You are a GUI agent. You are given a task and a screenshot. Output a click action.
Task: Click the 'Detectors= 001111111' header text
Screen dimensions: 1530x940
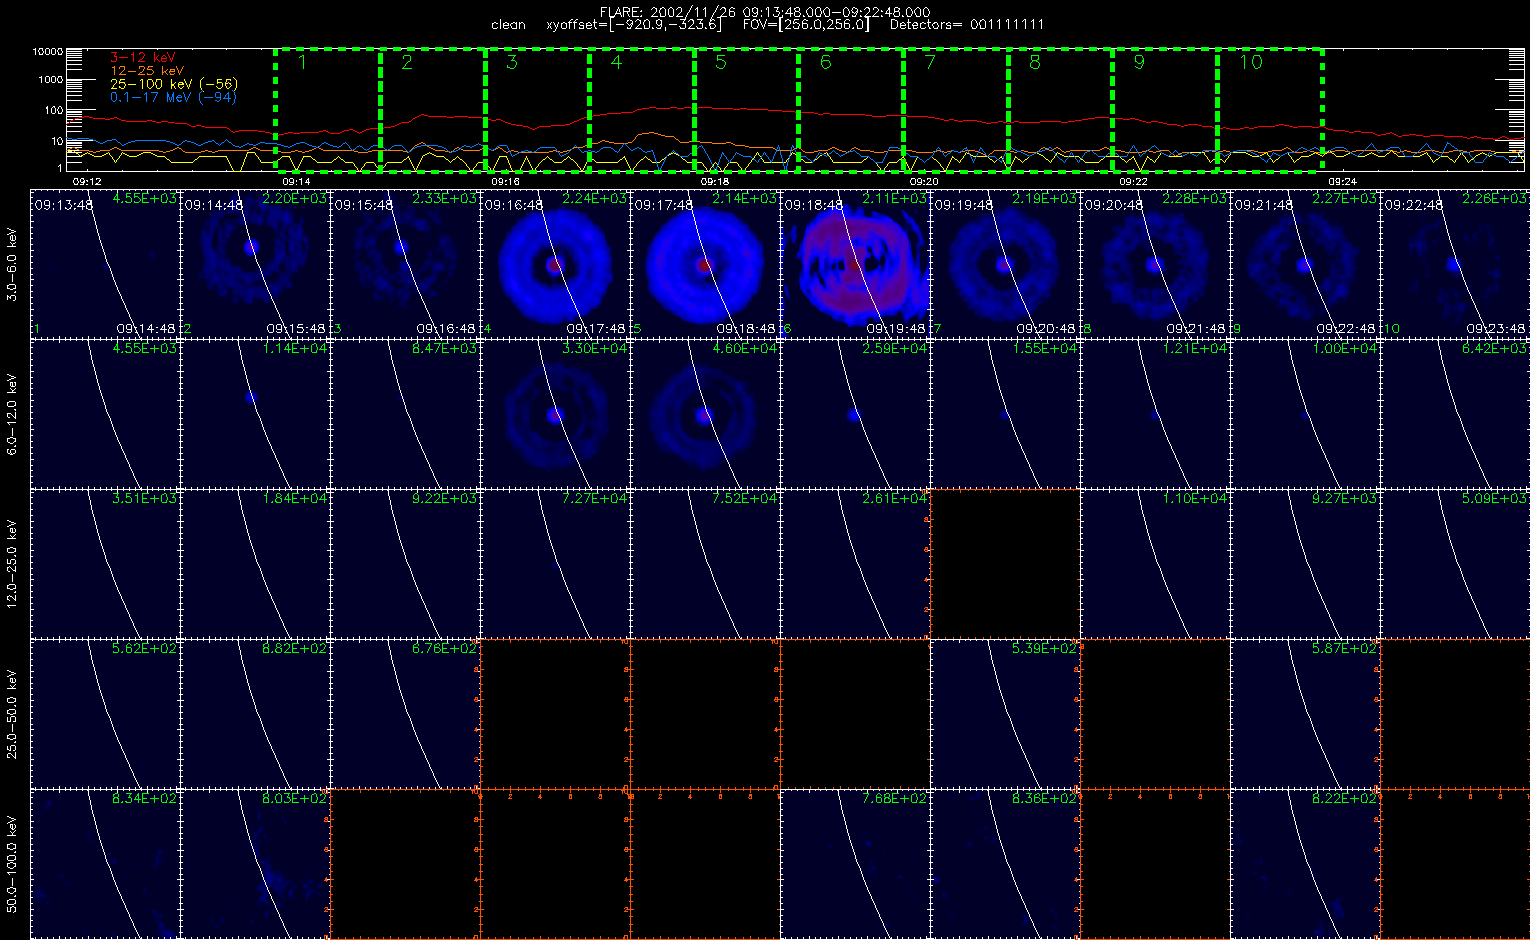[967, 25]
